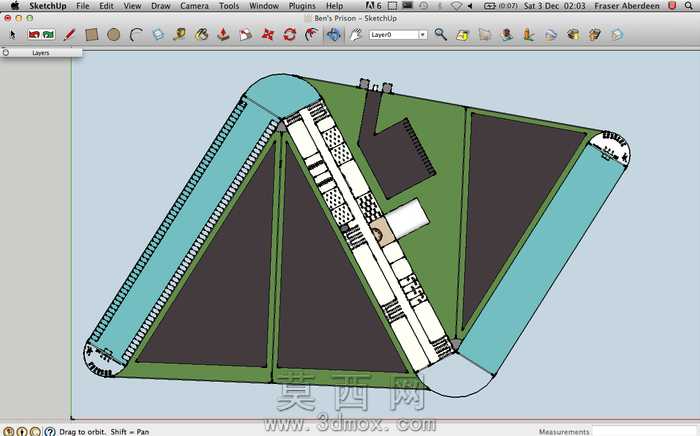
Task: Select the Rotate tool
Action: pos(289,34)
